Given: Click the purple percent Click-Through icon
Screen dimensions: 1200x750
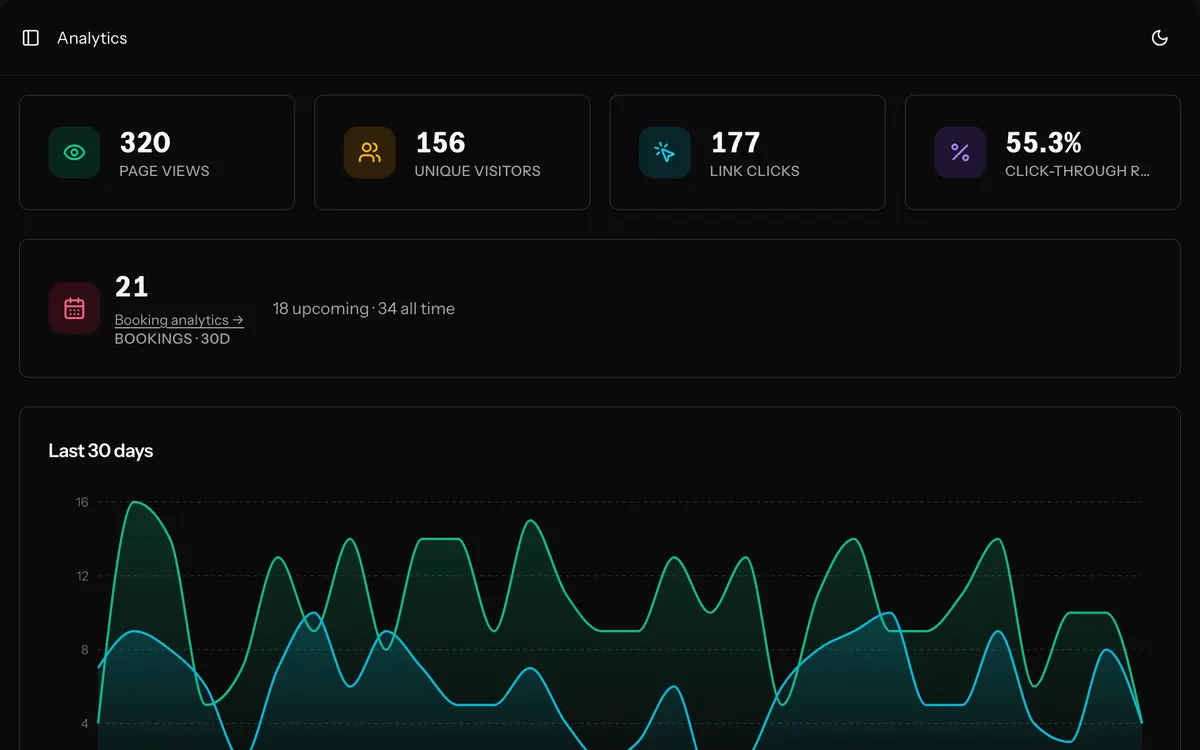Looking at the screenshot, I should [960, 152].
